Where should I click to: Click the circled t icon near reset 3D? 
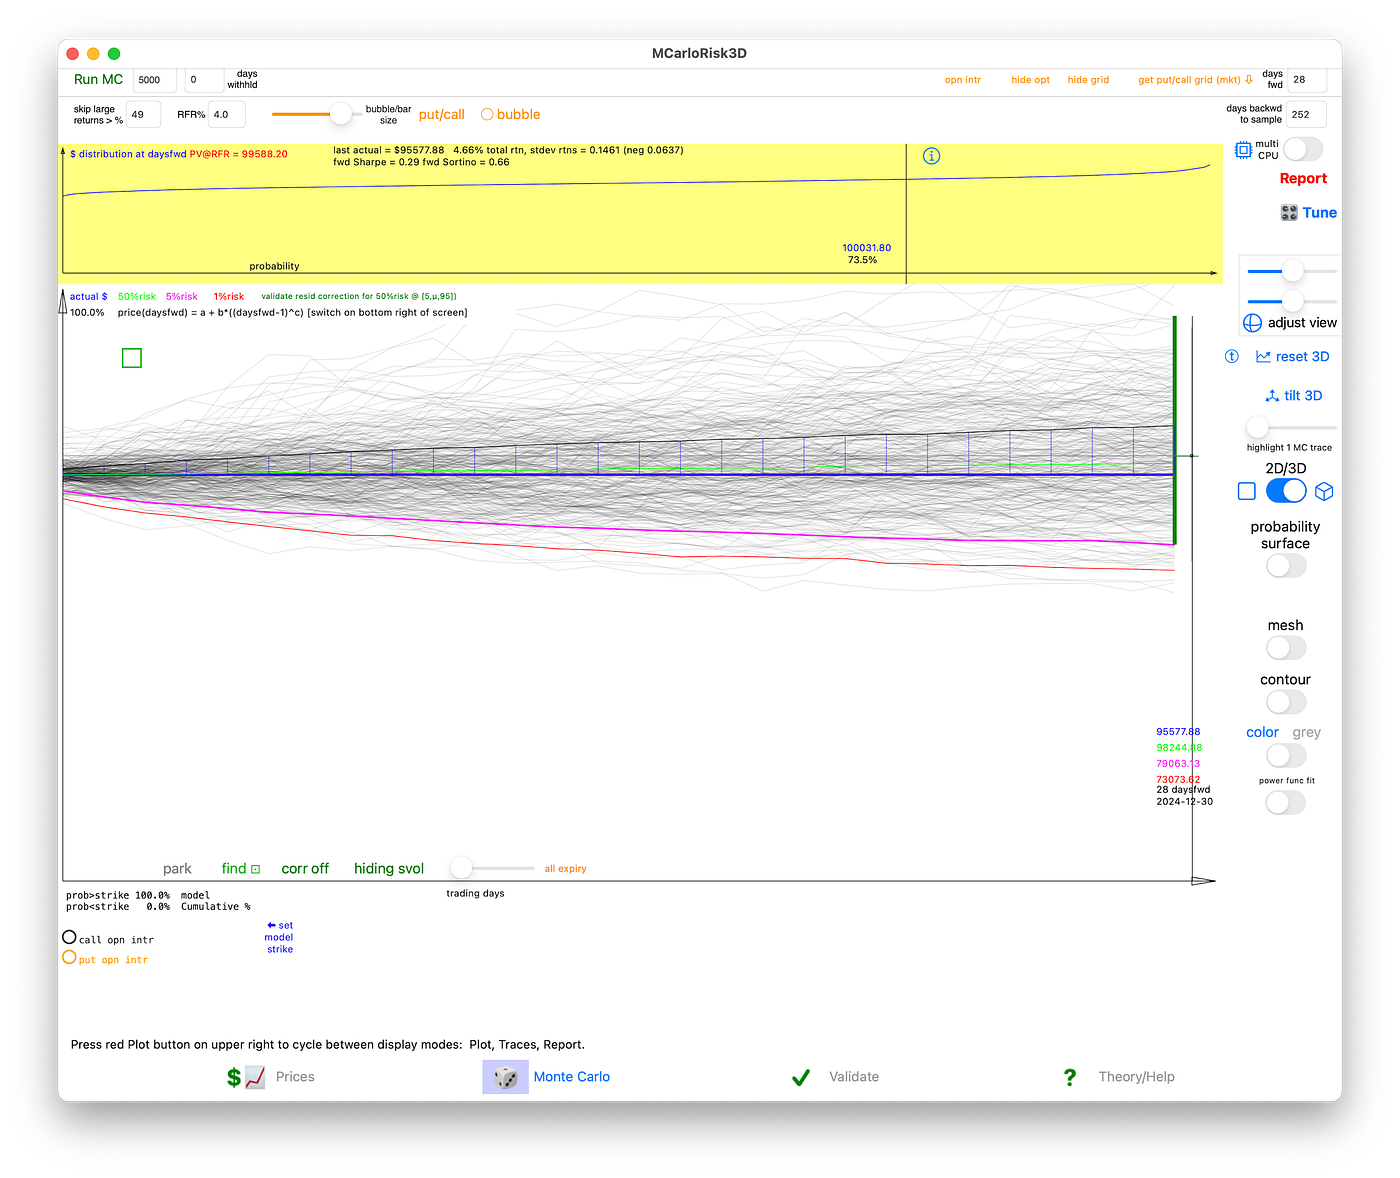coord(1232,357)
